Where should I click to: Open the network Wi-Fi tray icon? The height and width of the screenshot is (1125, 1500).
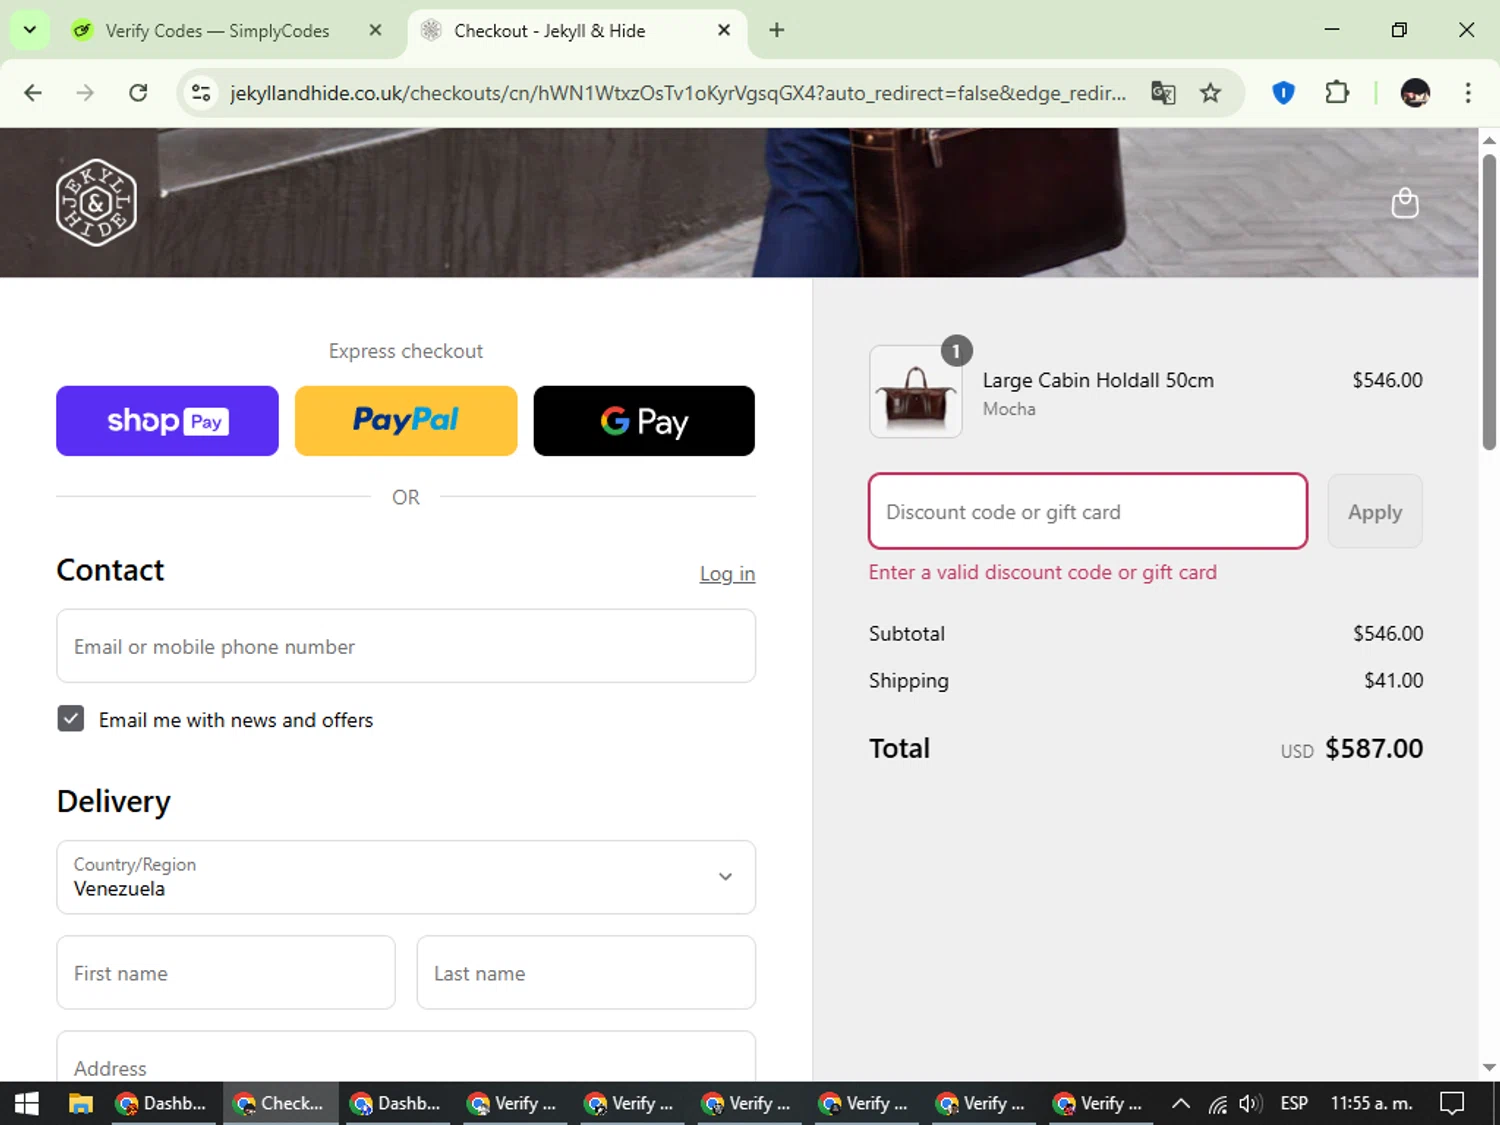[x=1217, y=1103]
